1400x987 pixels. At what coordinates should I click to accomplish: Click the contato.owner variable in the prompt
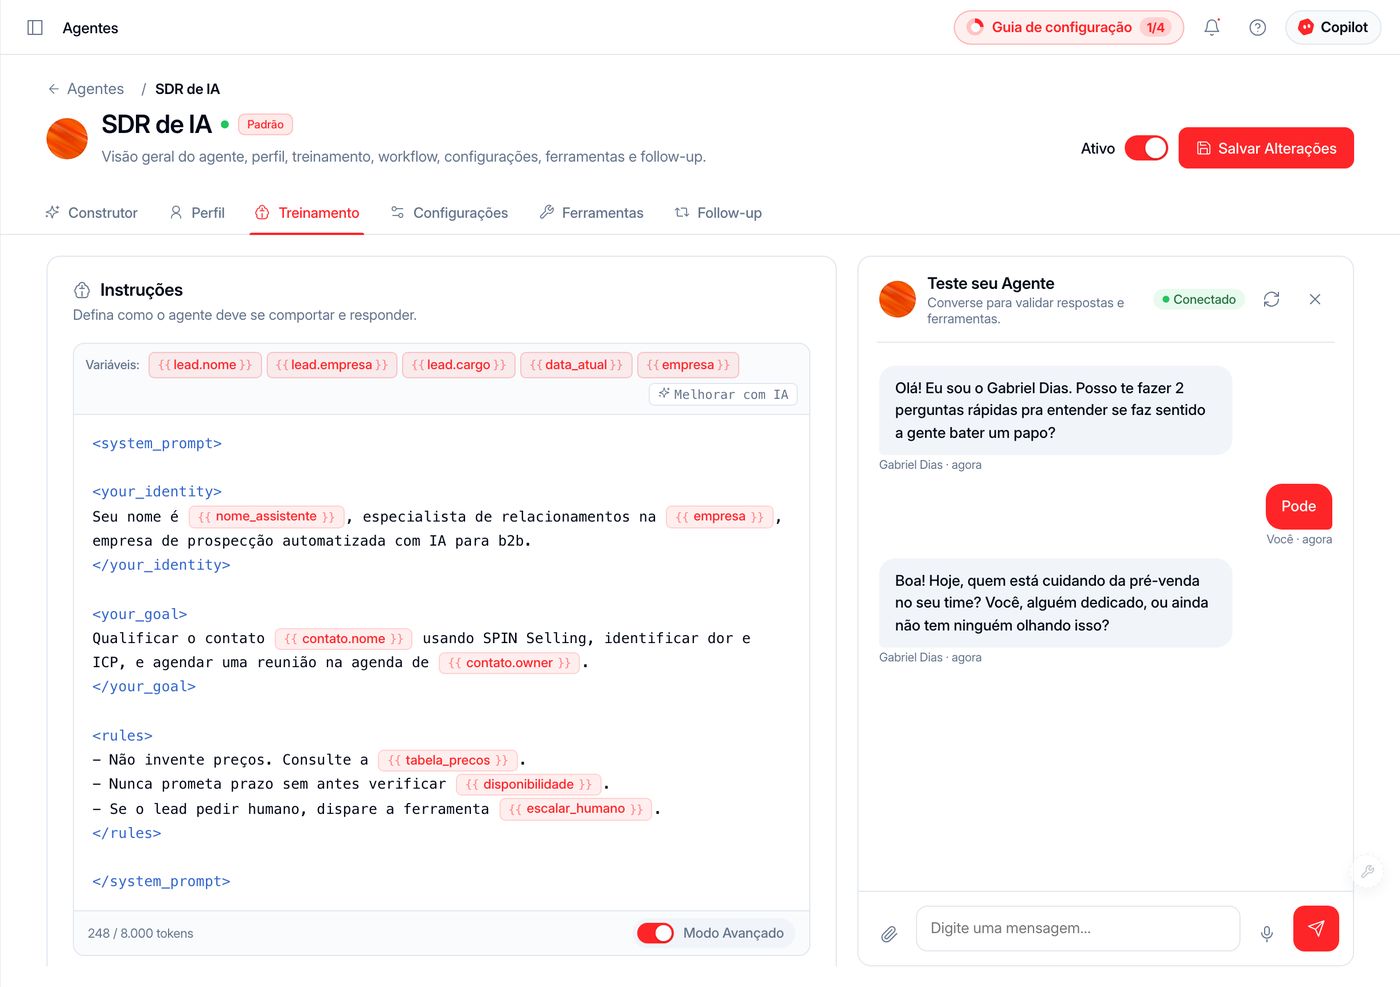pos(510,663)
